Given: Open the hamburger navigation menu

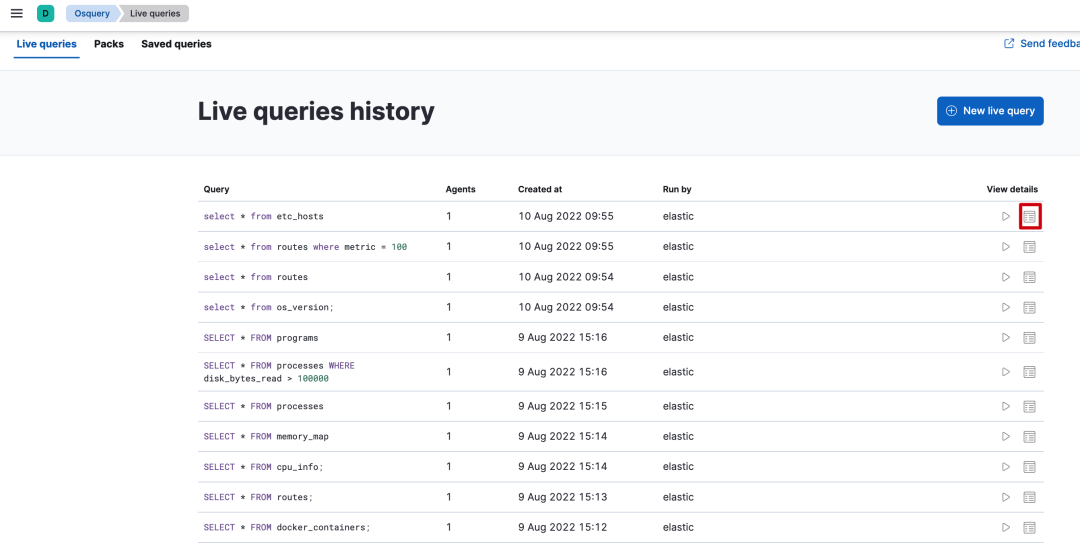Looking at the screenshot, I should pos(16,13).
